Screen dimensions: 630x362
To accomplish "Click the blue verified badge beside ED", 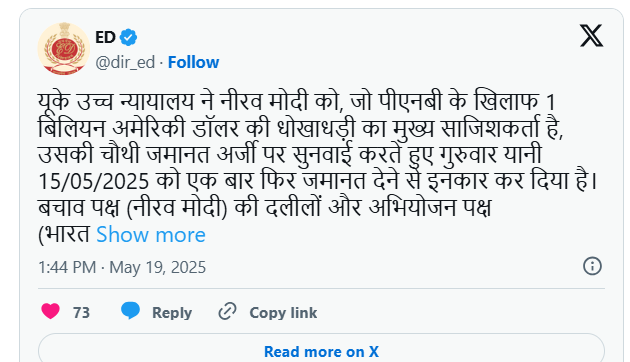I will (x=129, y=37).
